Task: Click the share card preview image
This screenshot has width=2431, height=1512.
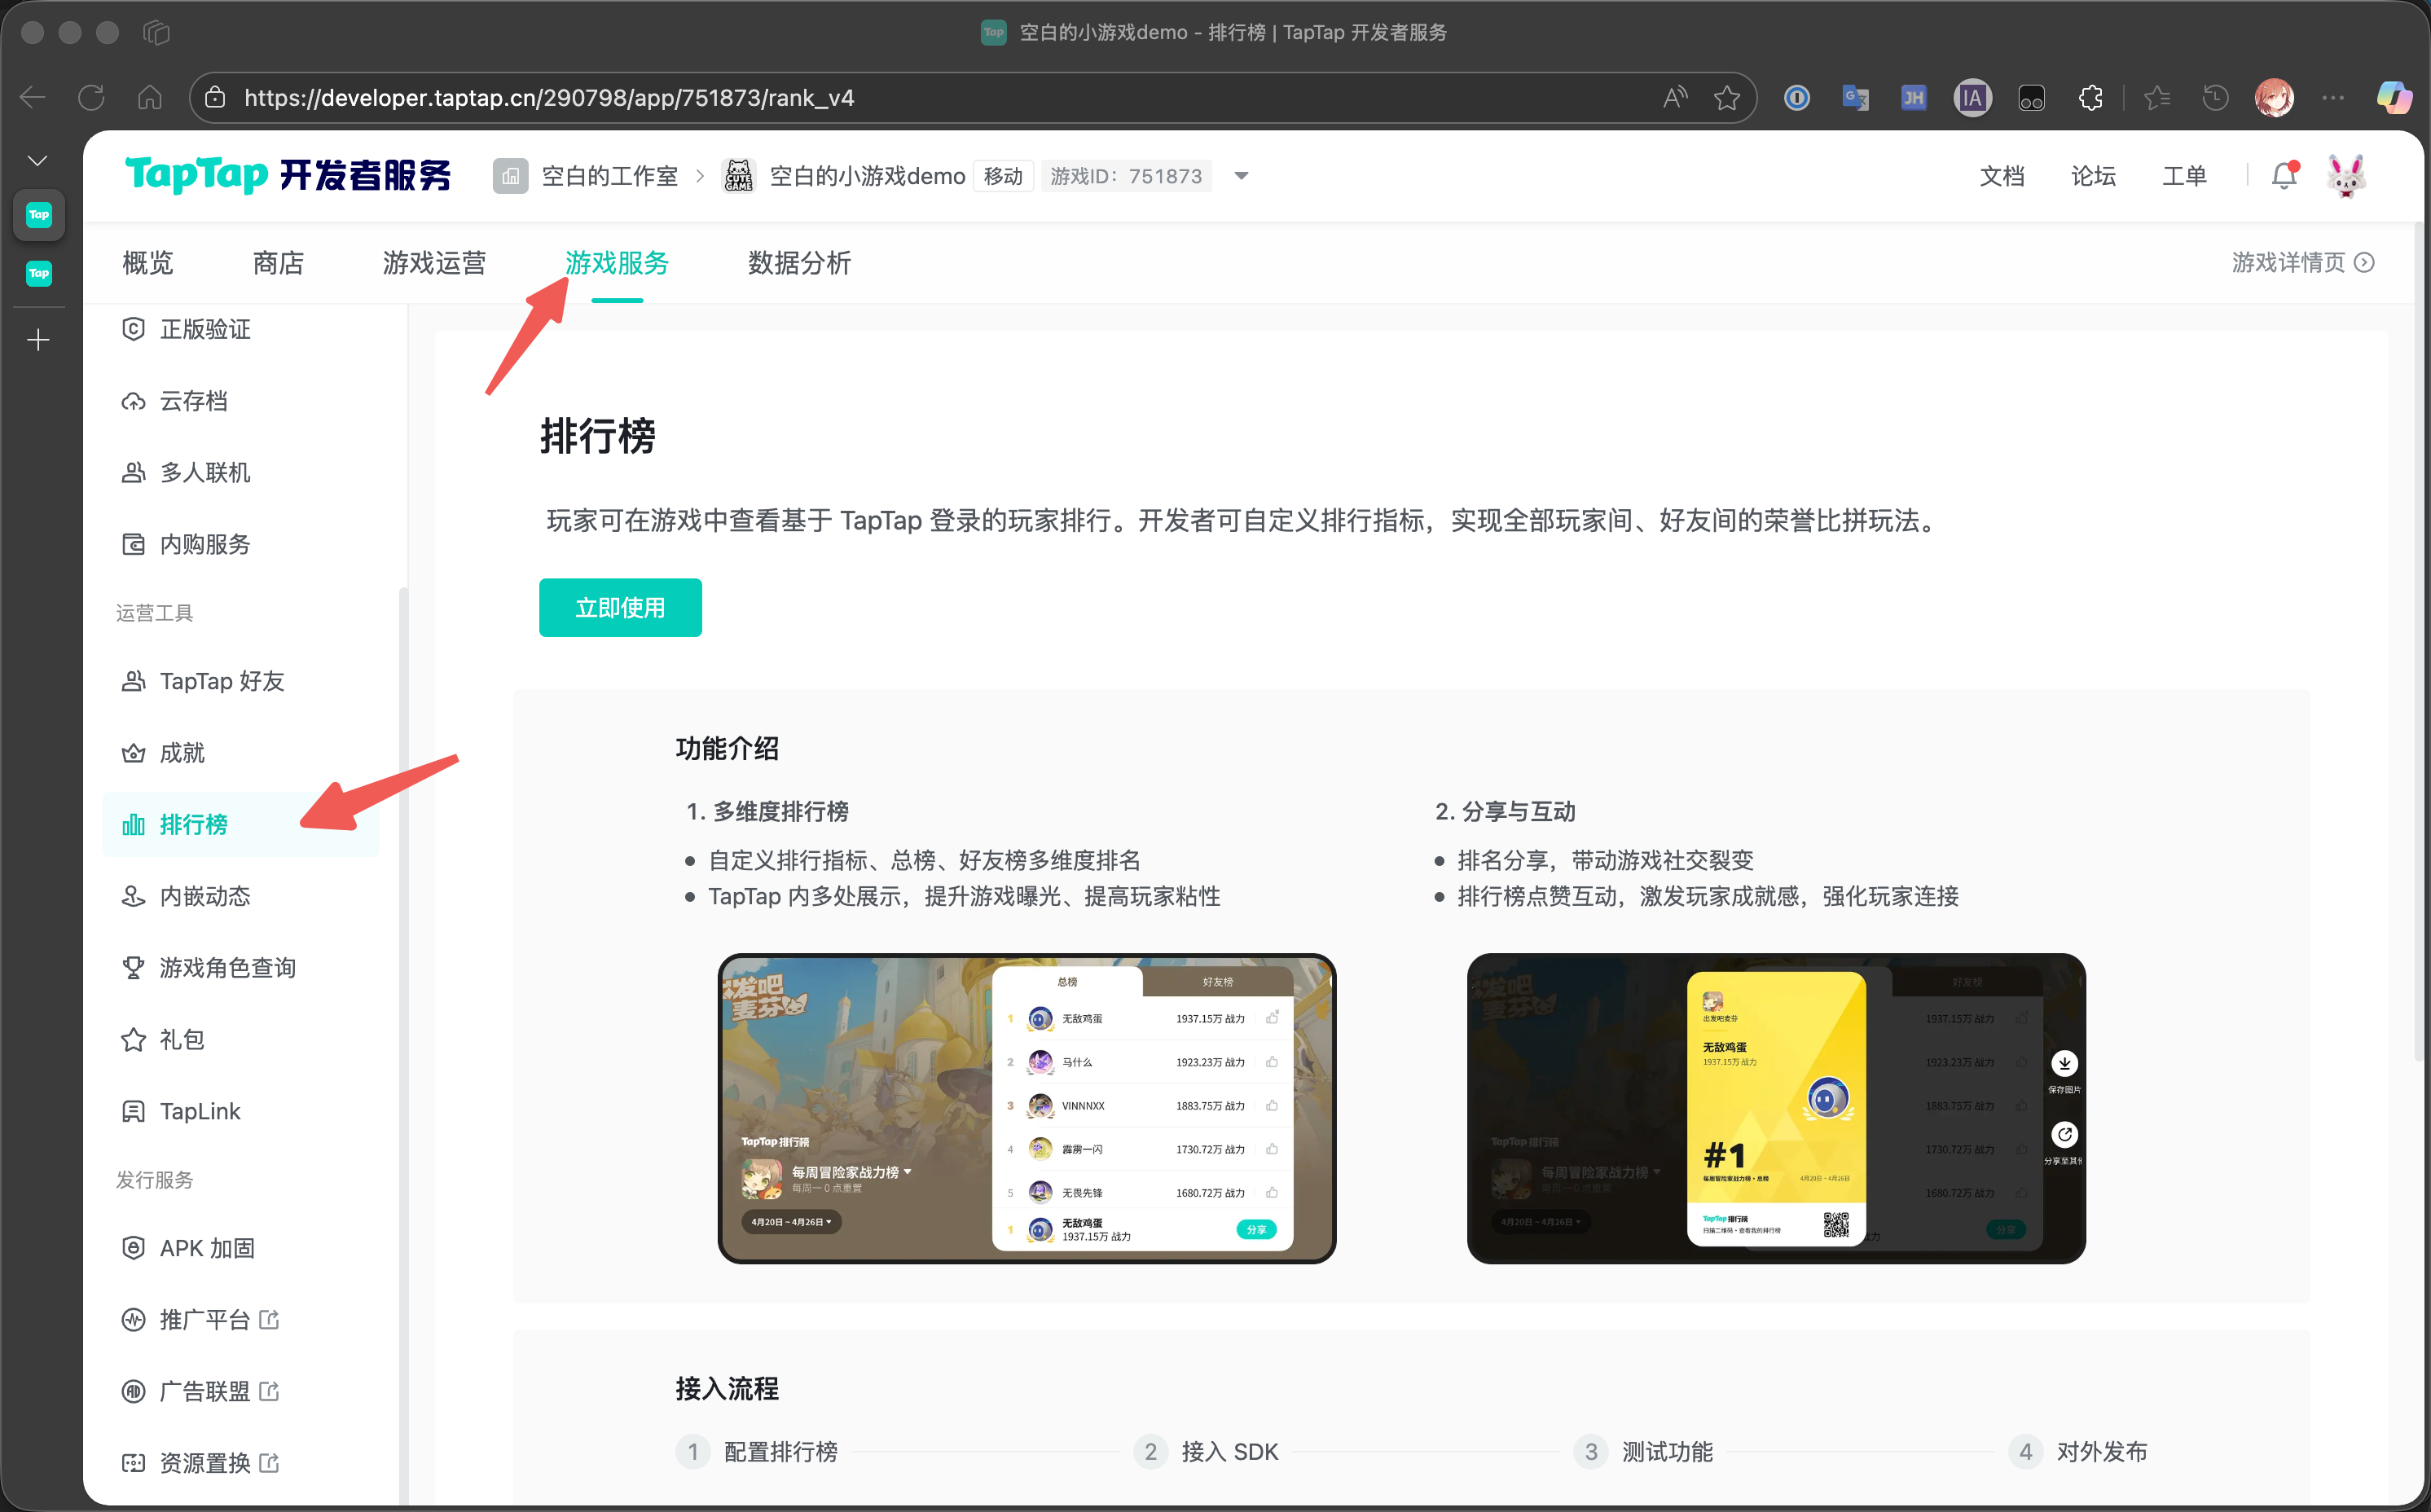Action: click(1776, 1108)
